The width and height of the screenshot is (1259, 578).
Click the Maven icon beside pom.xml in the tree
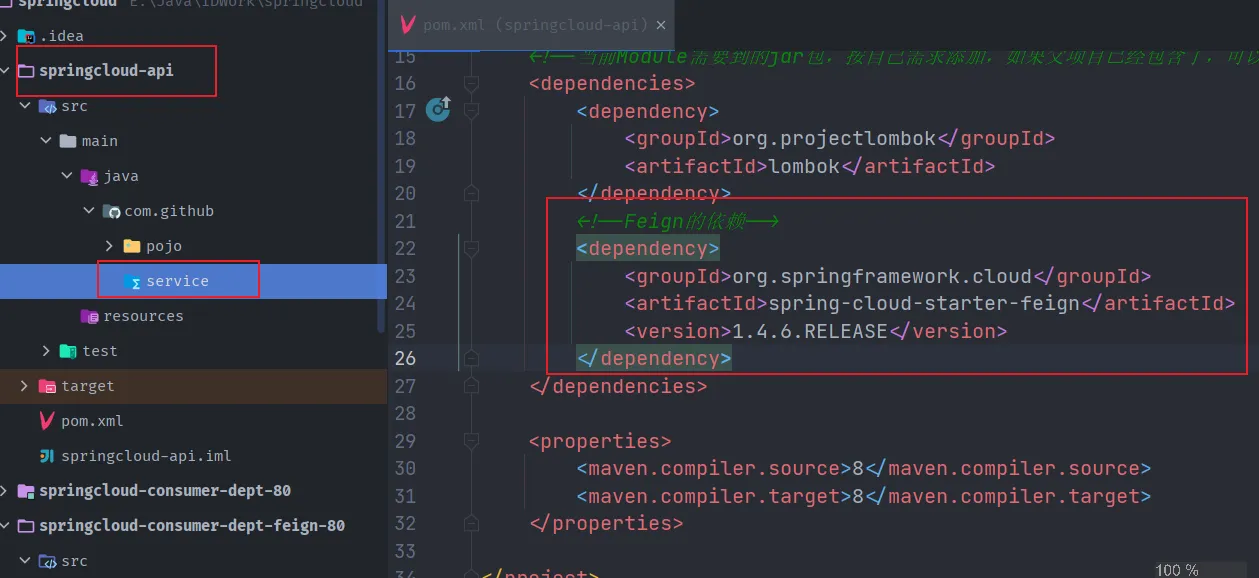[46, 421]
